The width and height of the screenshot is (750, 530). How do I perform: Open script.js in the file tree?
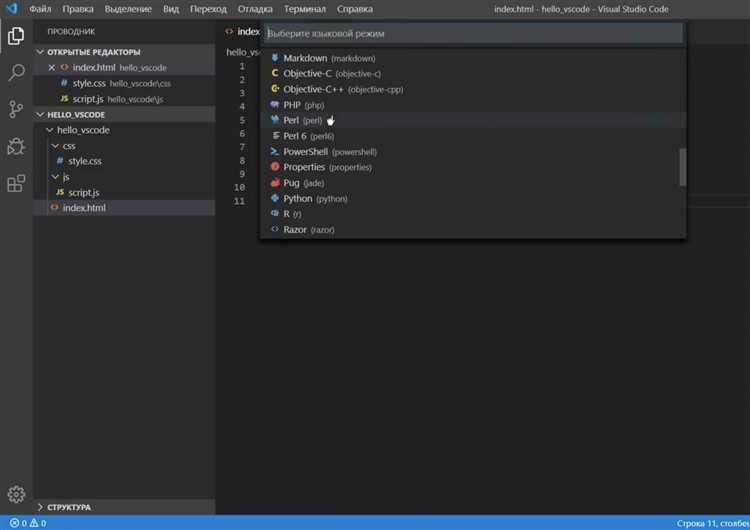click(84, 192)
